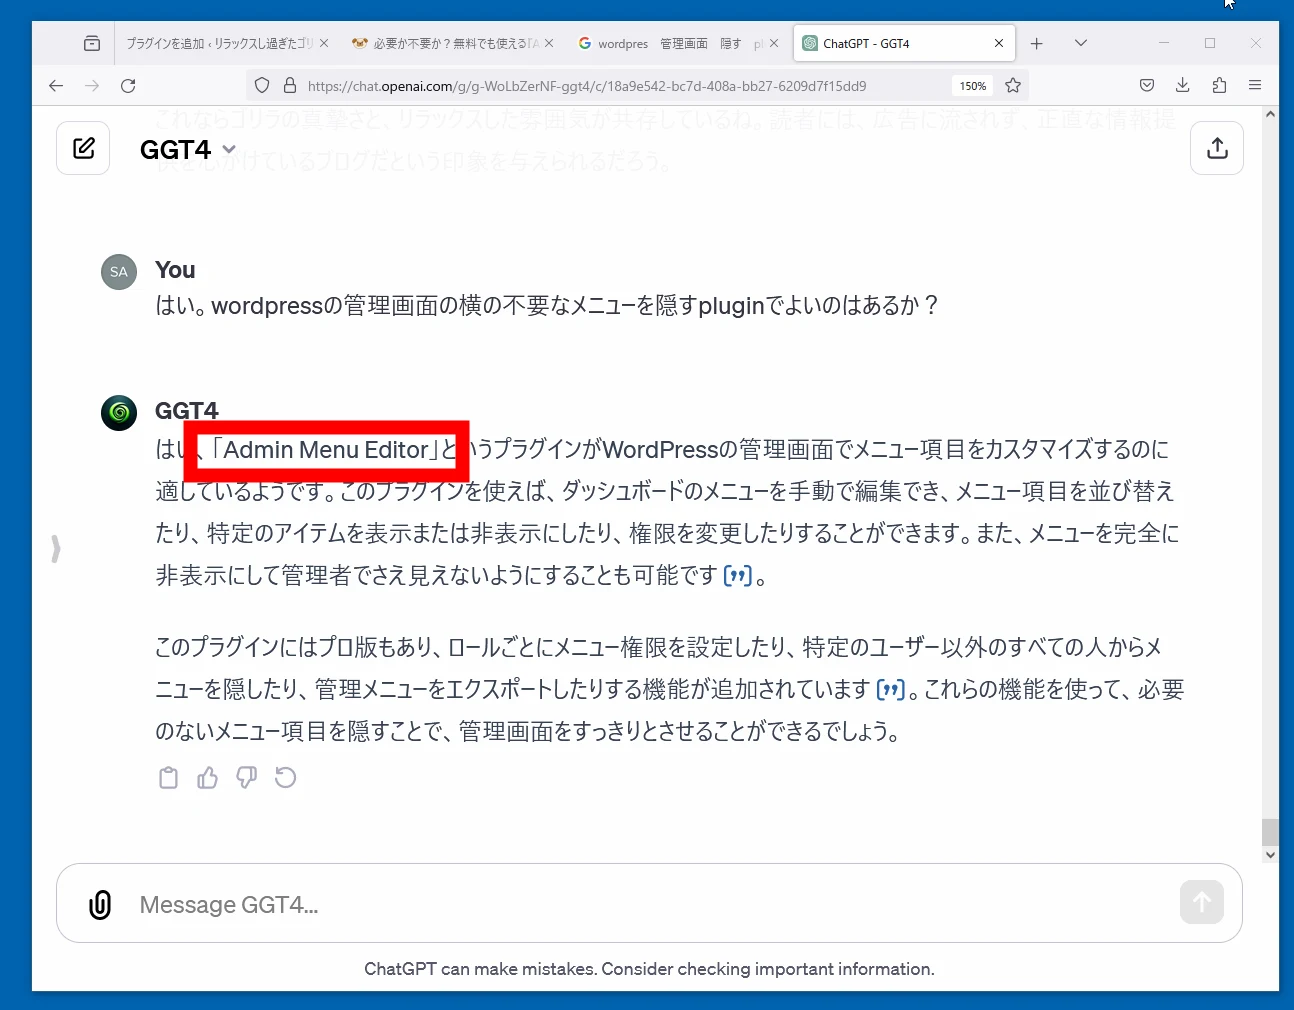Open the browser extensions puzzle icon

click(1219, 86)
